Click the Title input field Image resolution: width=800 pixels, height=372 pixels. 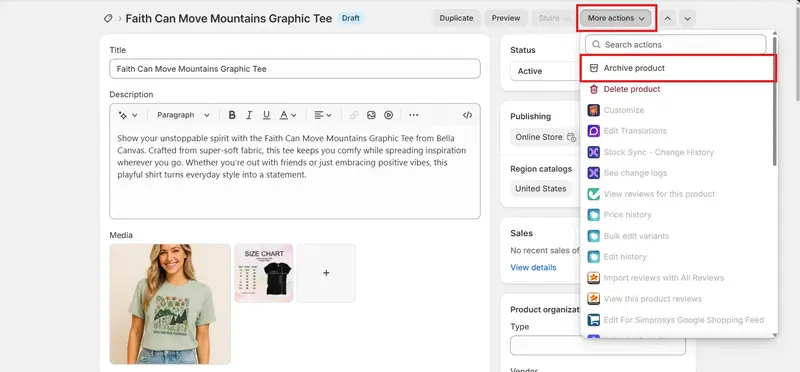pyautogui.click(x=295, y=69)
